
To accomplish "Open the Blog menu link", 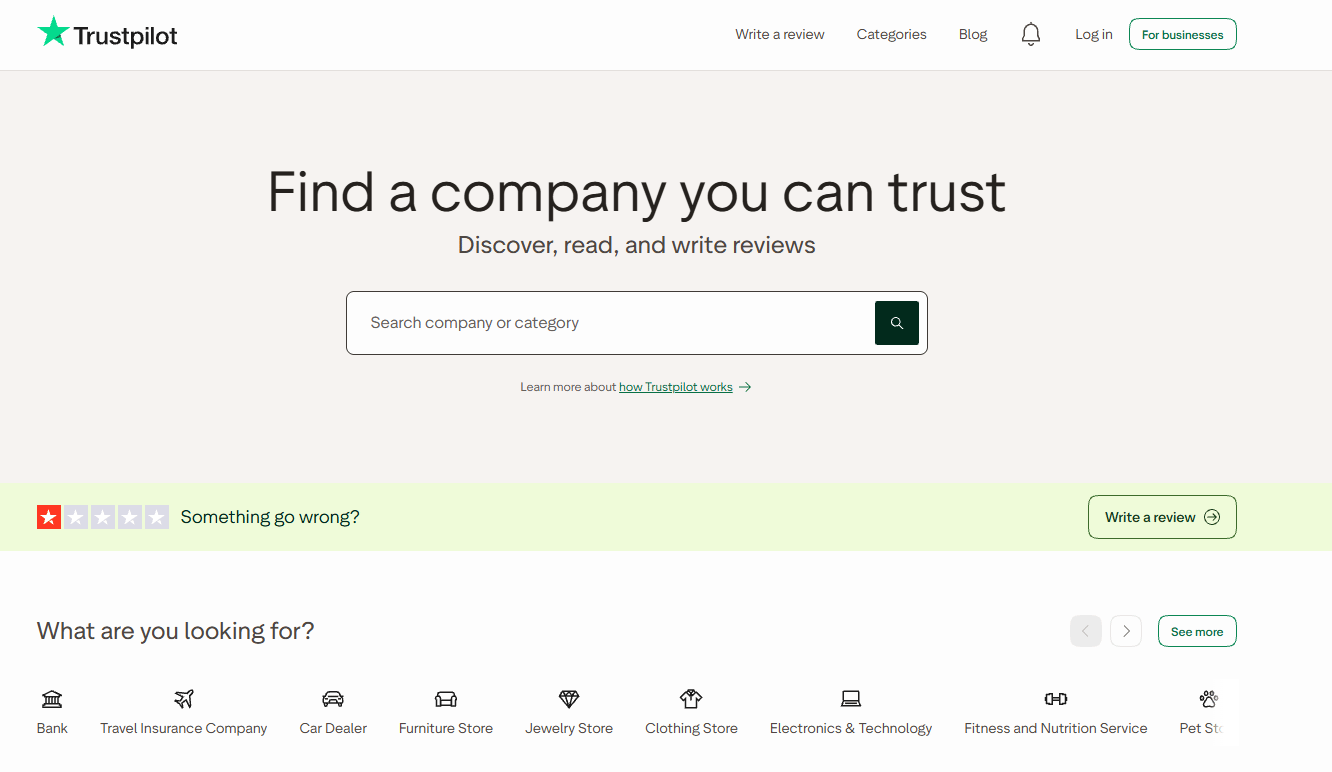I will tap(973, 34).
